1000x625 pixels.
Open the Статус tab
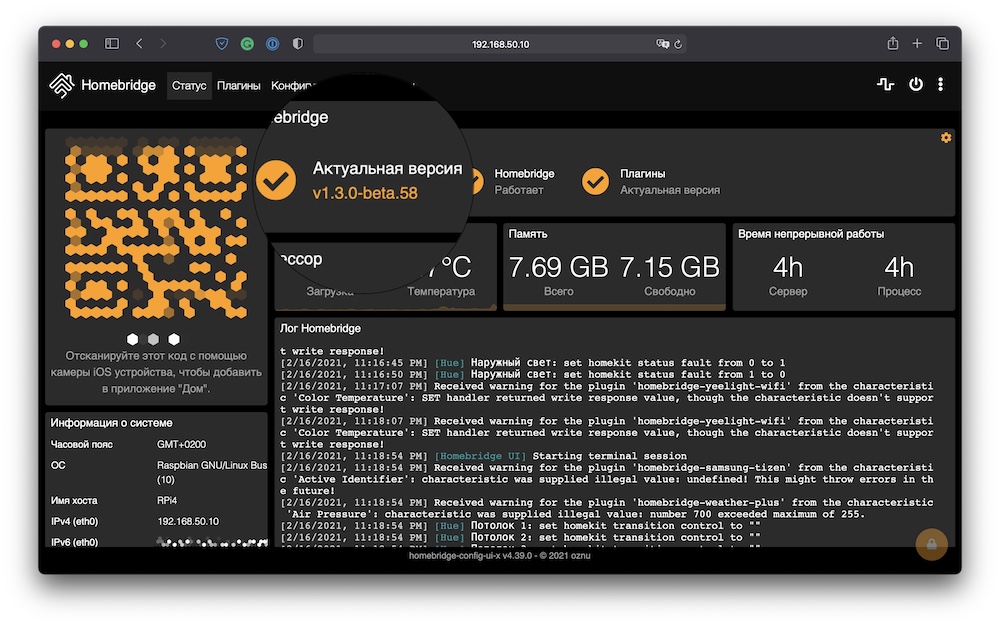point(189,85)
